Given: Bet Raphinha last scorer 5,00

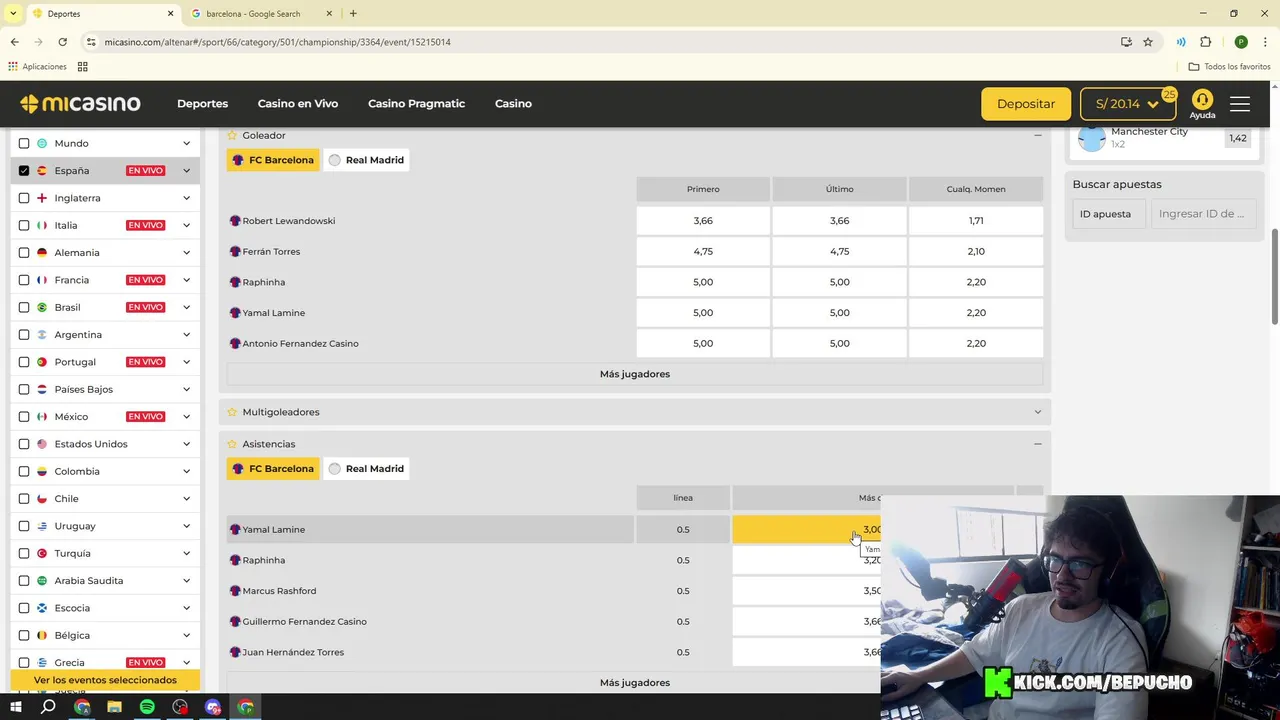Looking at the screenshot, I should point(840,282).
